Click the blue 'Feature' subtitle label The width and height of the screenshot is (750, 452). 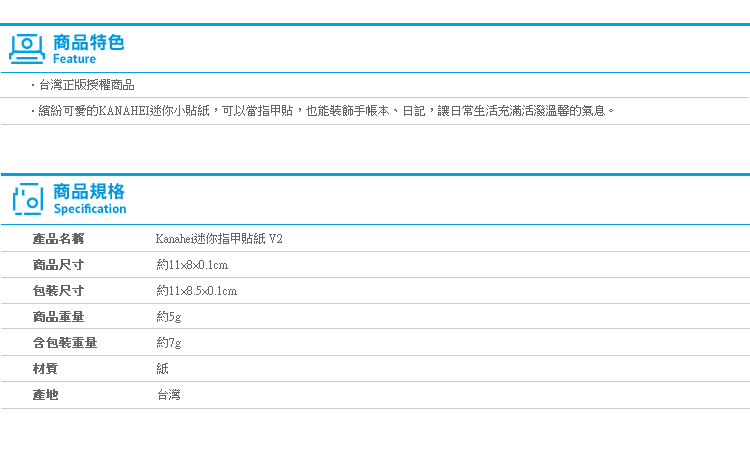tap(74, 59)
